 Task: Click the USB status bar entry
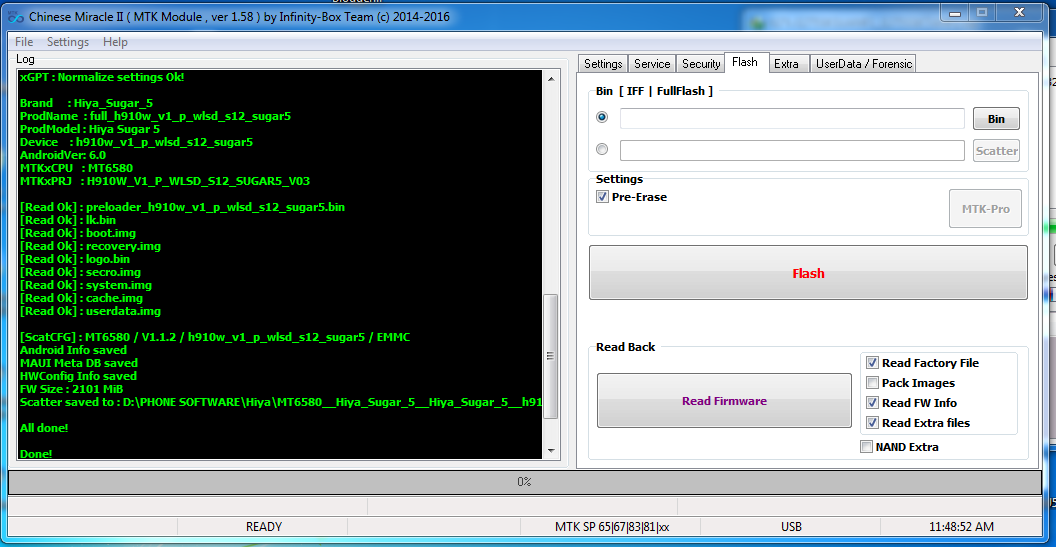[791, 527]
